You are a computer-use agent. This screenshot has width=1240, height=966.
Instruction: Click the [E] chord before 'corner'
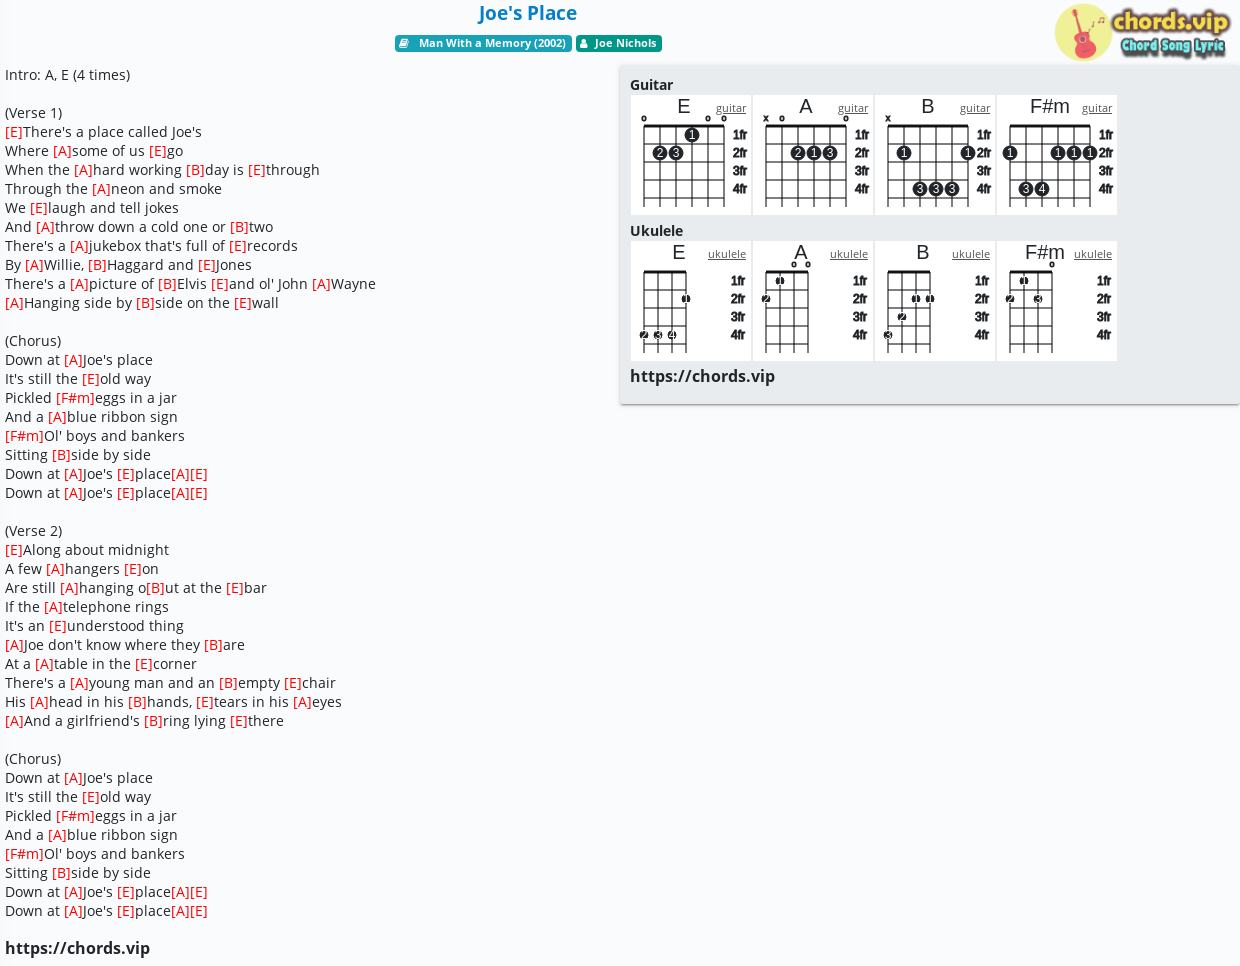[x=144, y=664]
